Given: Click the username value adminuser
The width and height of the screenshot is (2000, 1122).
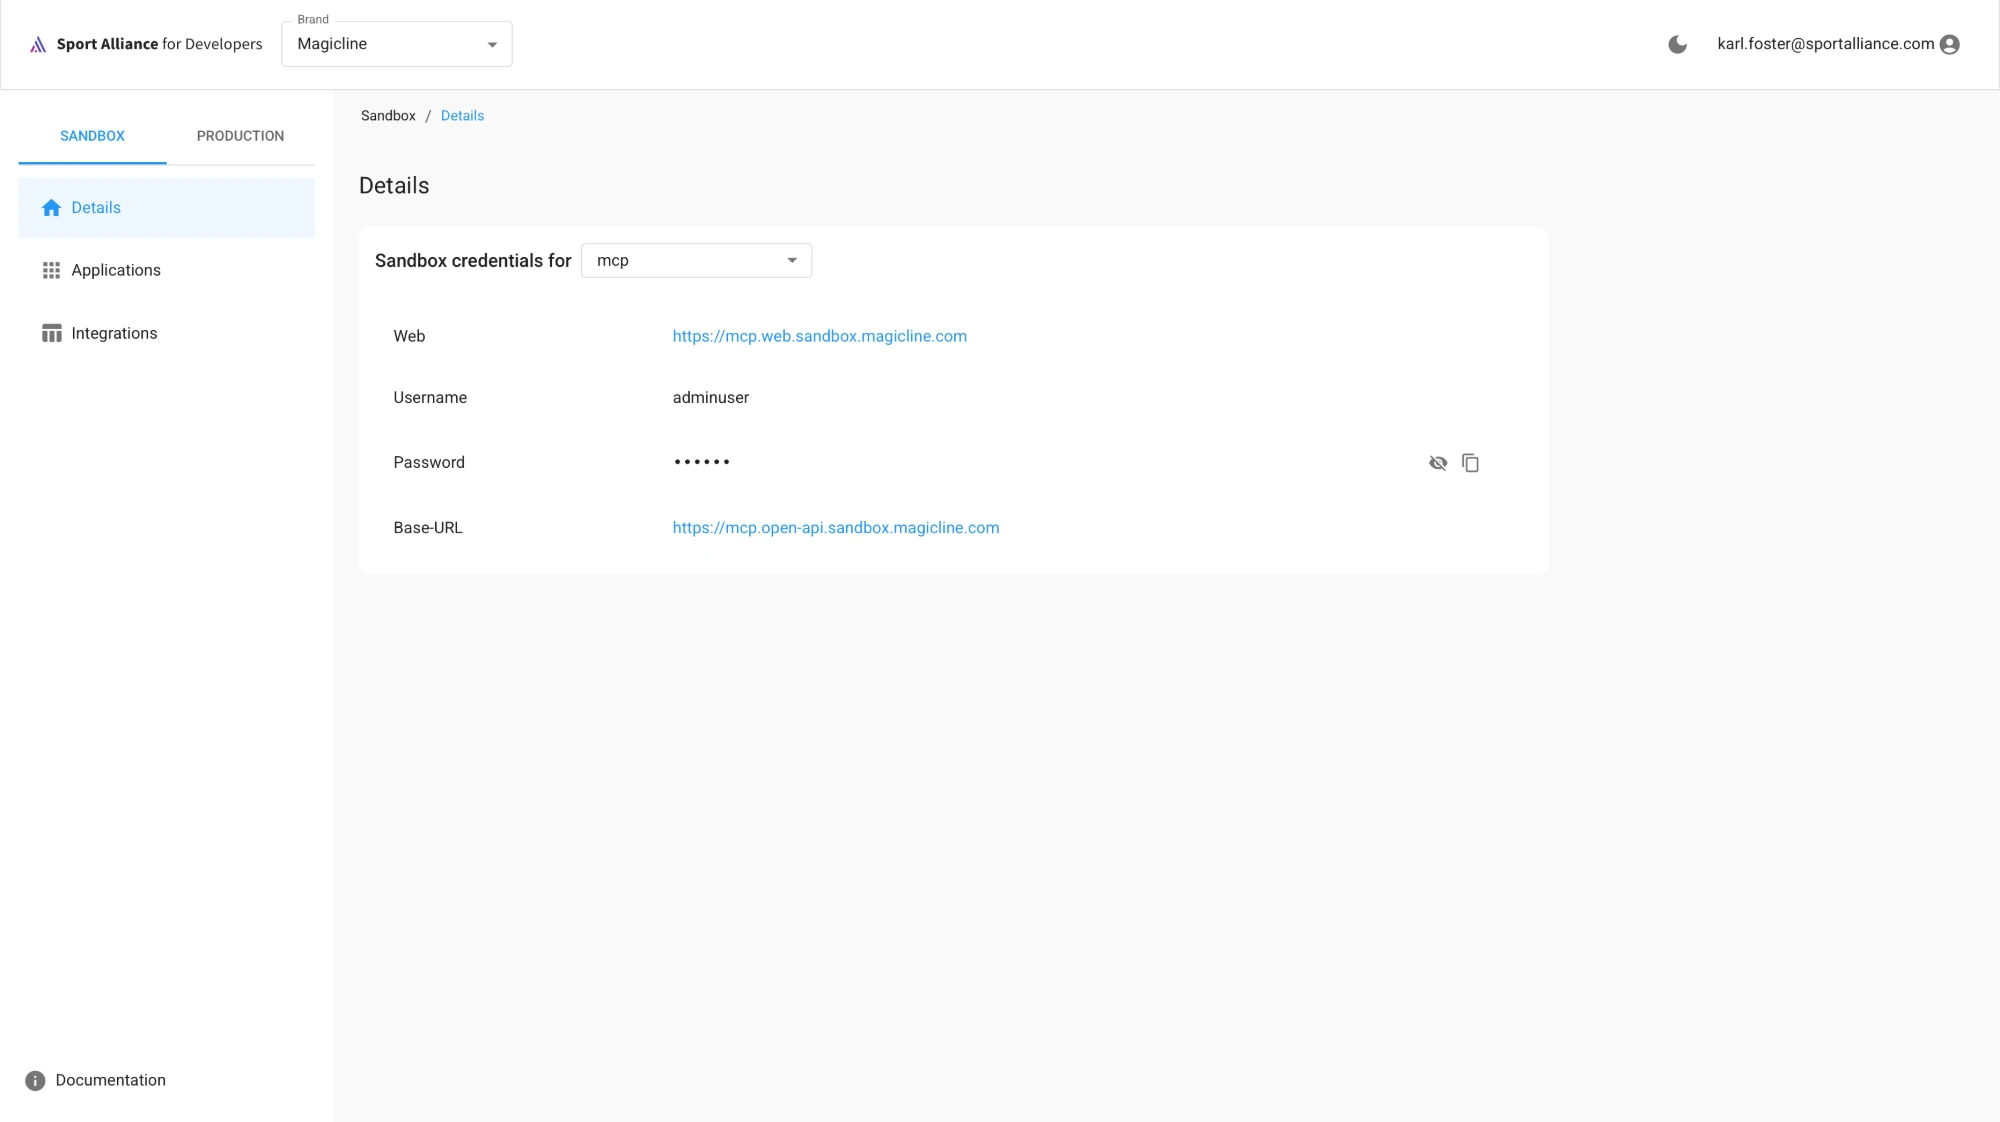Looking at the screenshot, I should [x=710, y=398].
